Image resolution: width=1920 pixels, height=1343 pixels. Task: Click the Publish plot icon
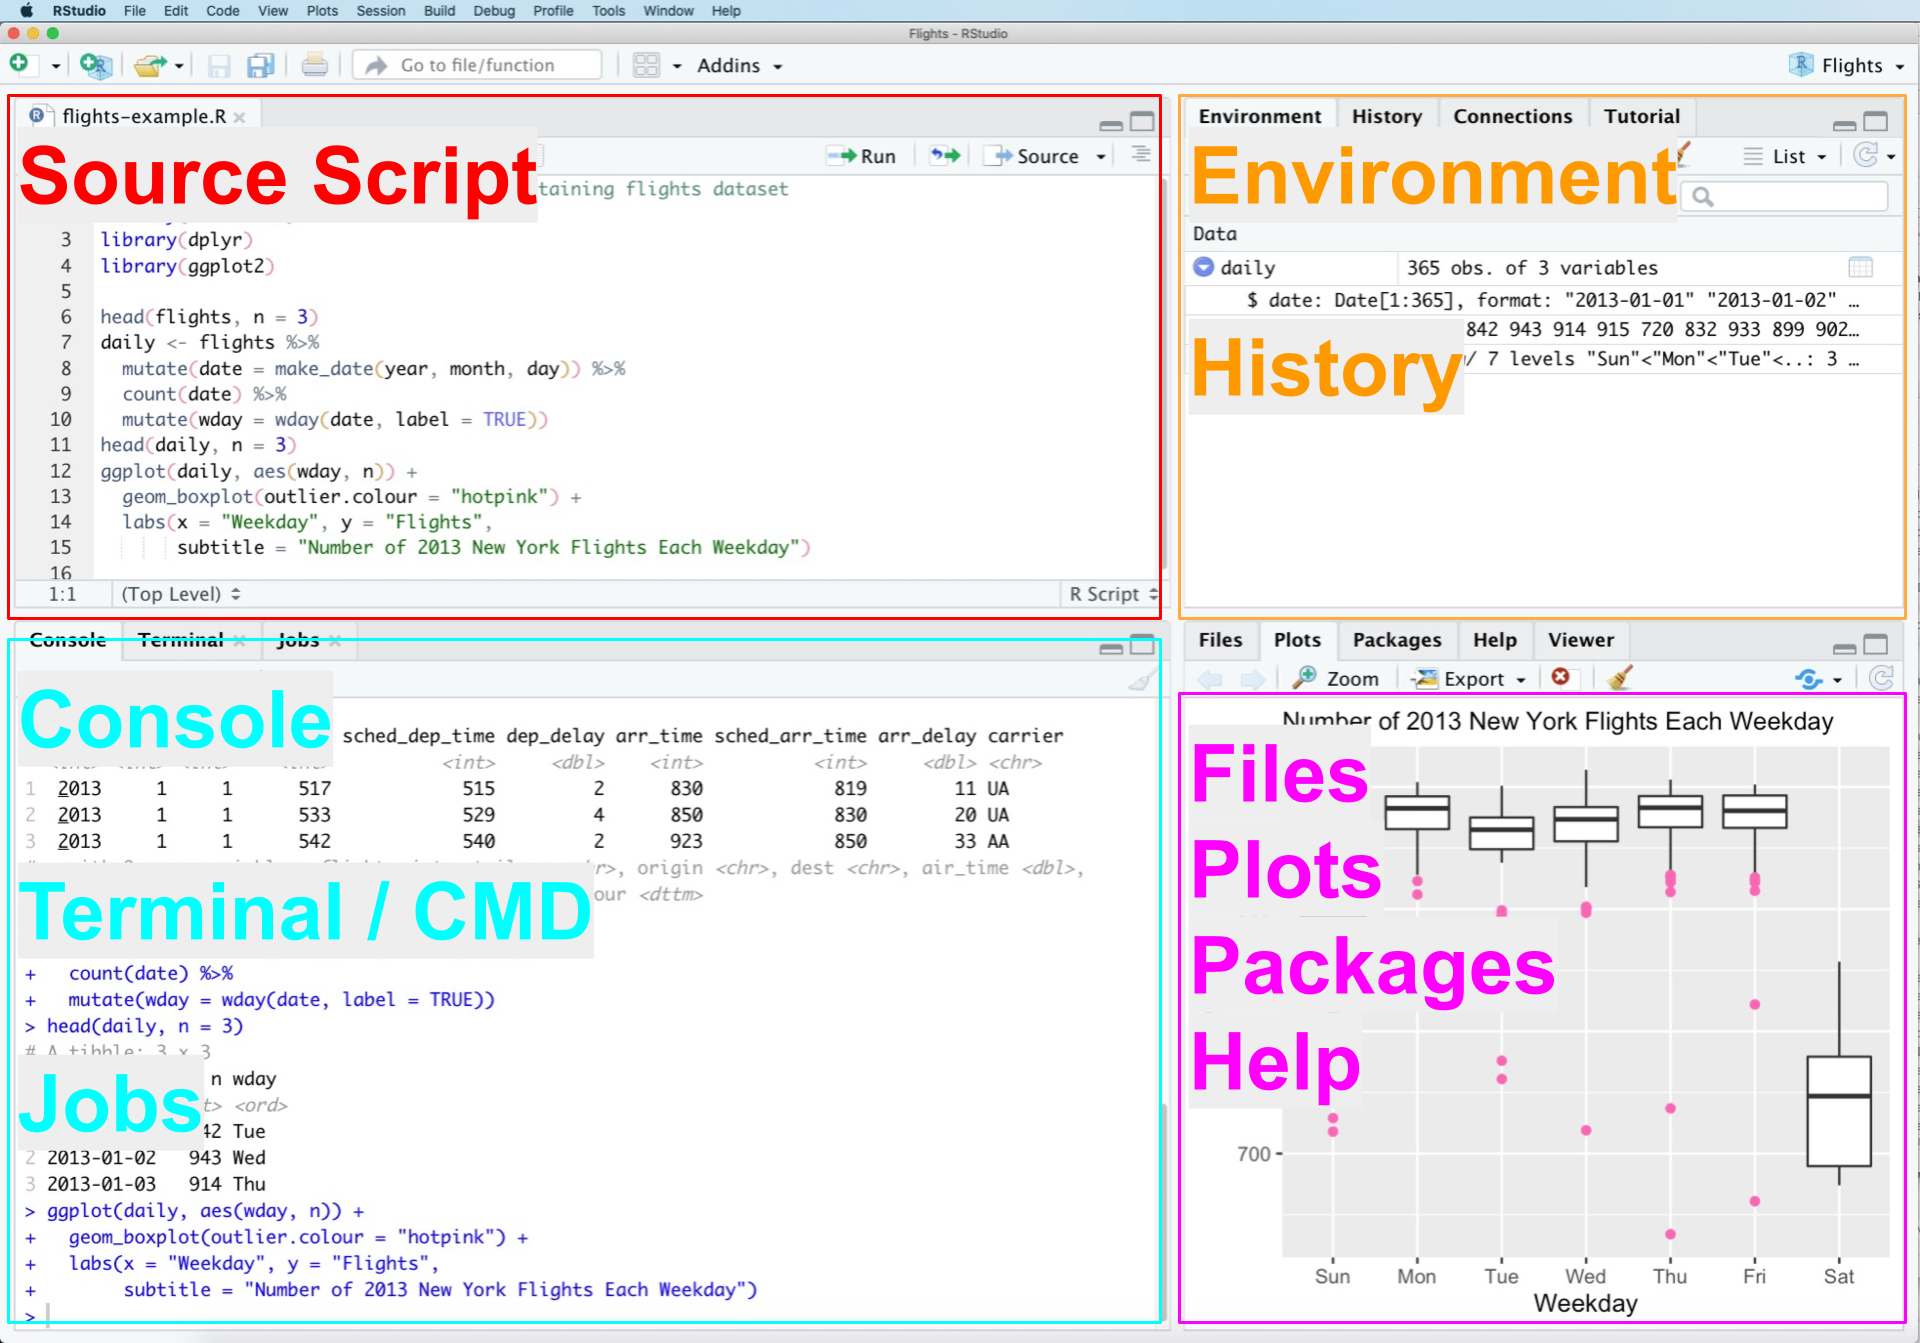click(x=1808, y=680)
